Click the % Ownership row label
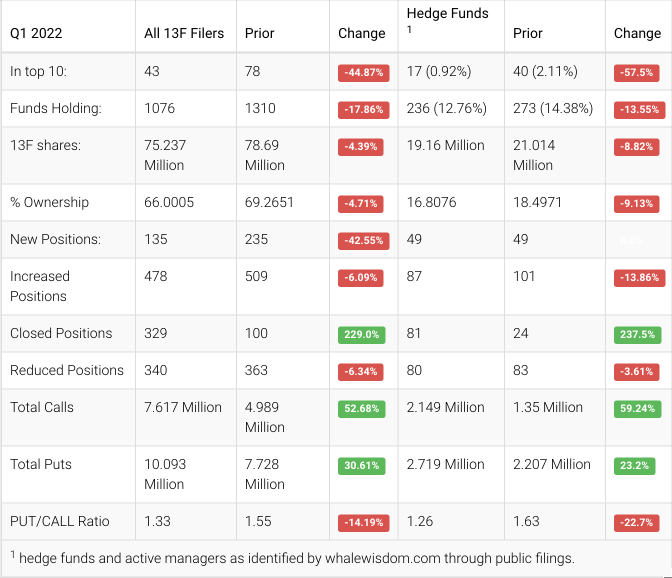 50,202
